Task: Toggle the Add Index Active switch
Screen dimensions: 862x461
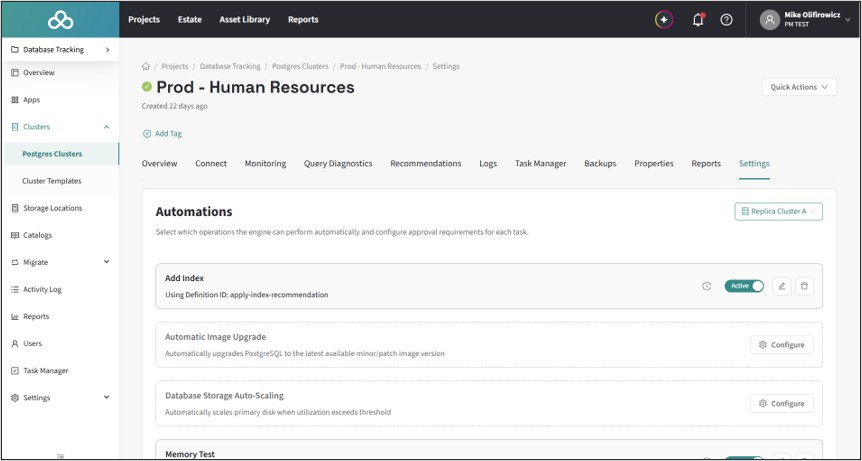Action: pos(744,286)
